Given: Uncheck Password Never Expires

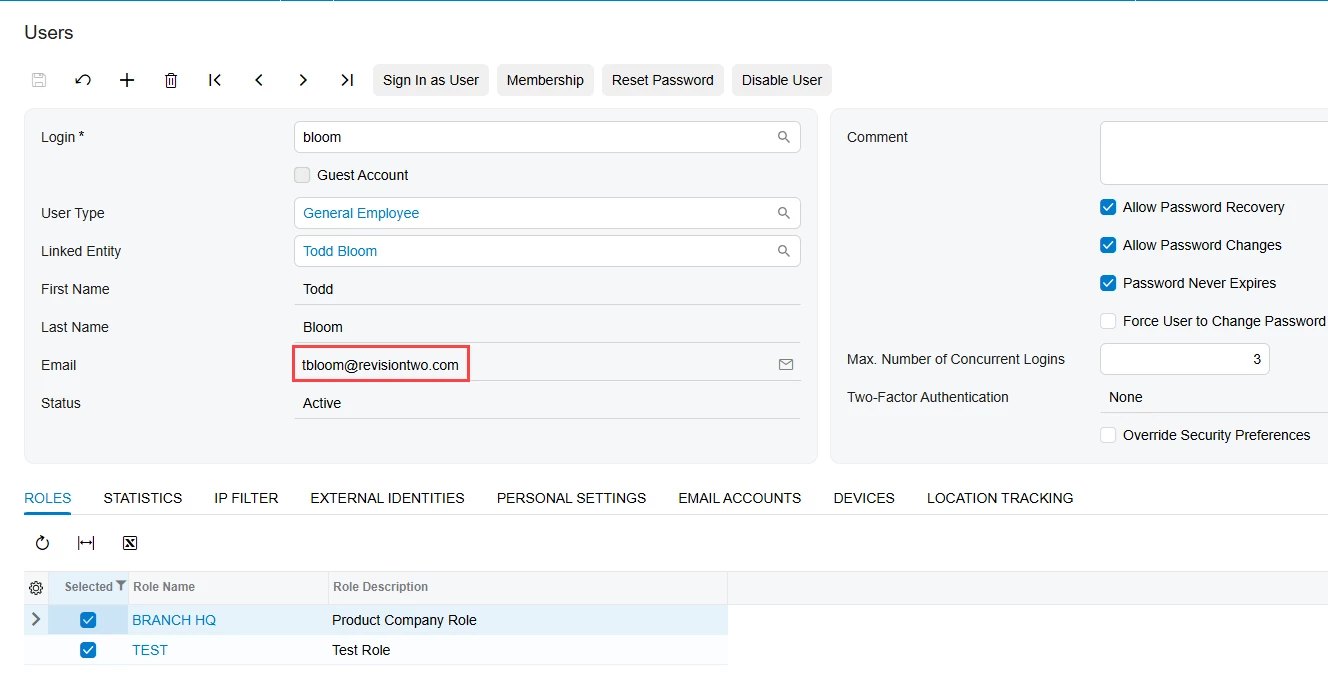Looking at the screenshot, I should pos(1108,283).
